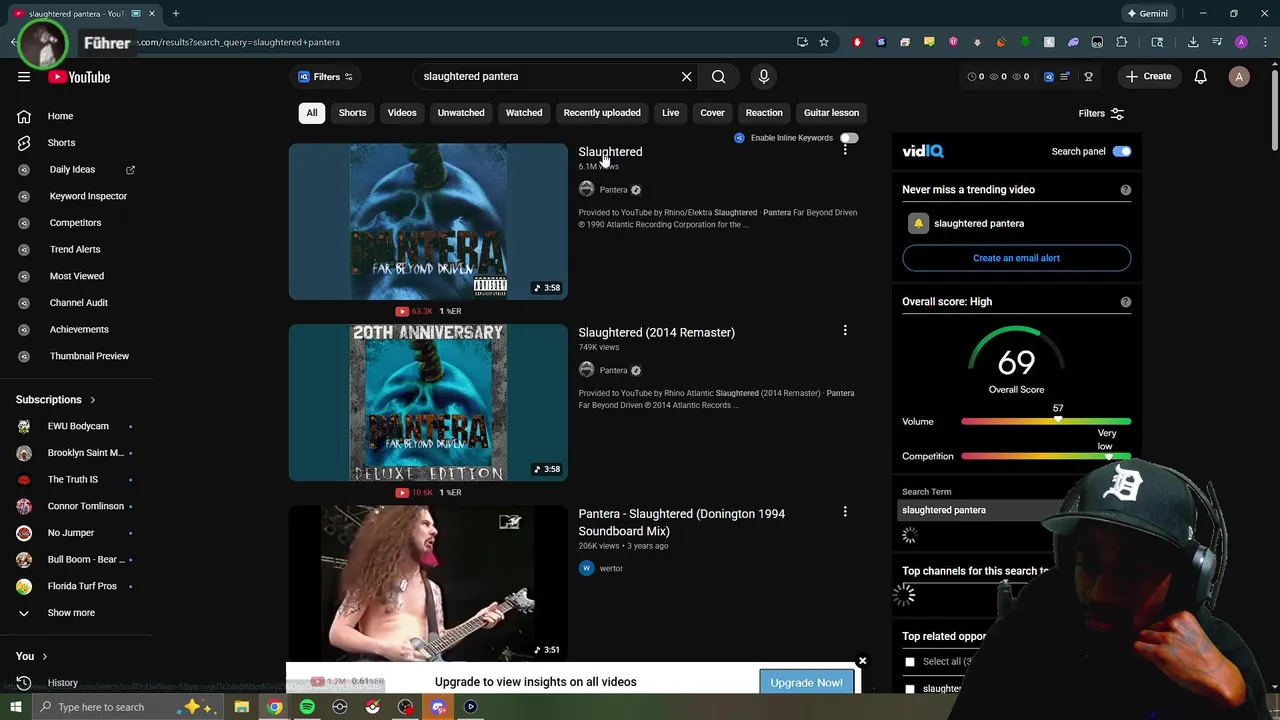Open more options for Donington 1994 video
The height and width of the screenshot is (720, 1280).
pyautogui.click(x=845, y=512)
